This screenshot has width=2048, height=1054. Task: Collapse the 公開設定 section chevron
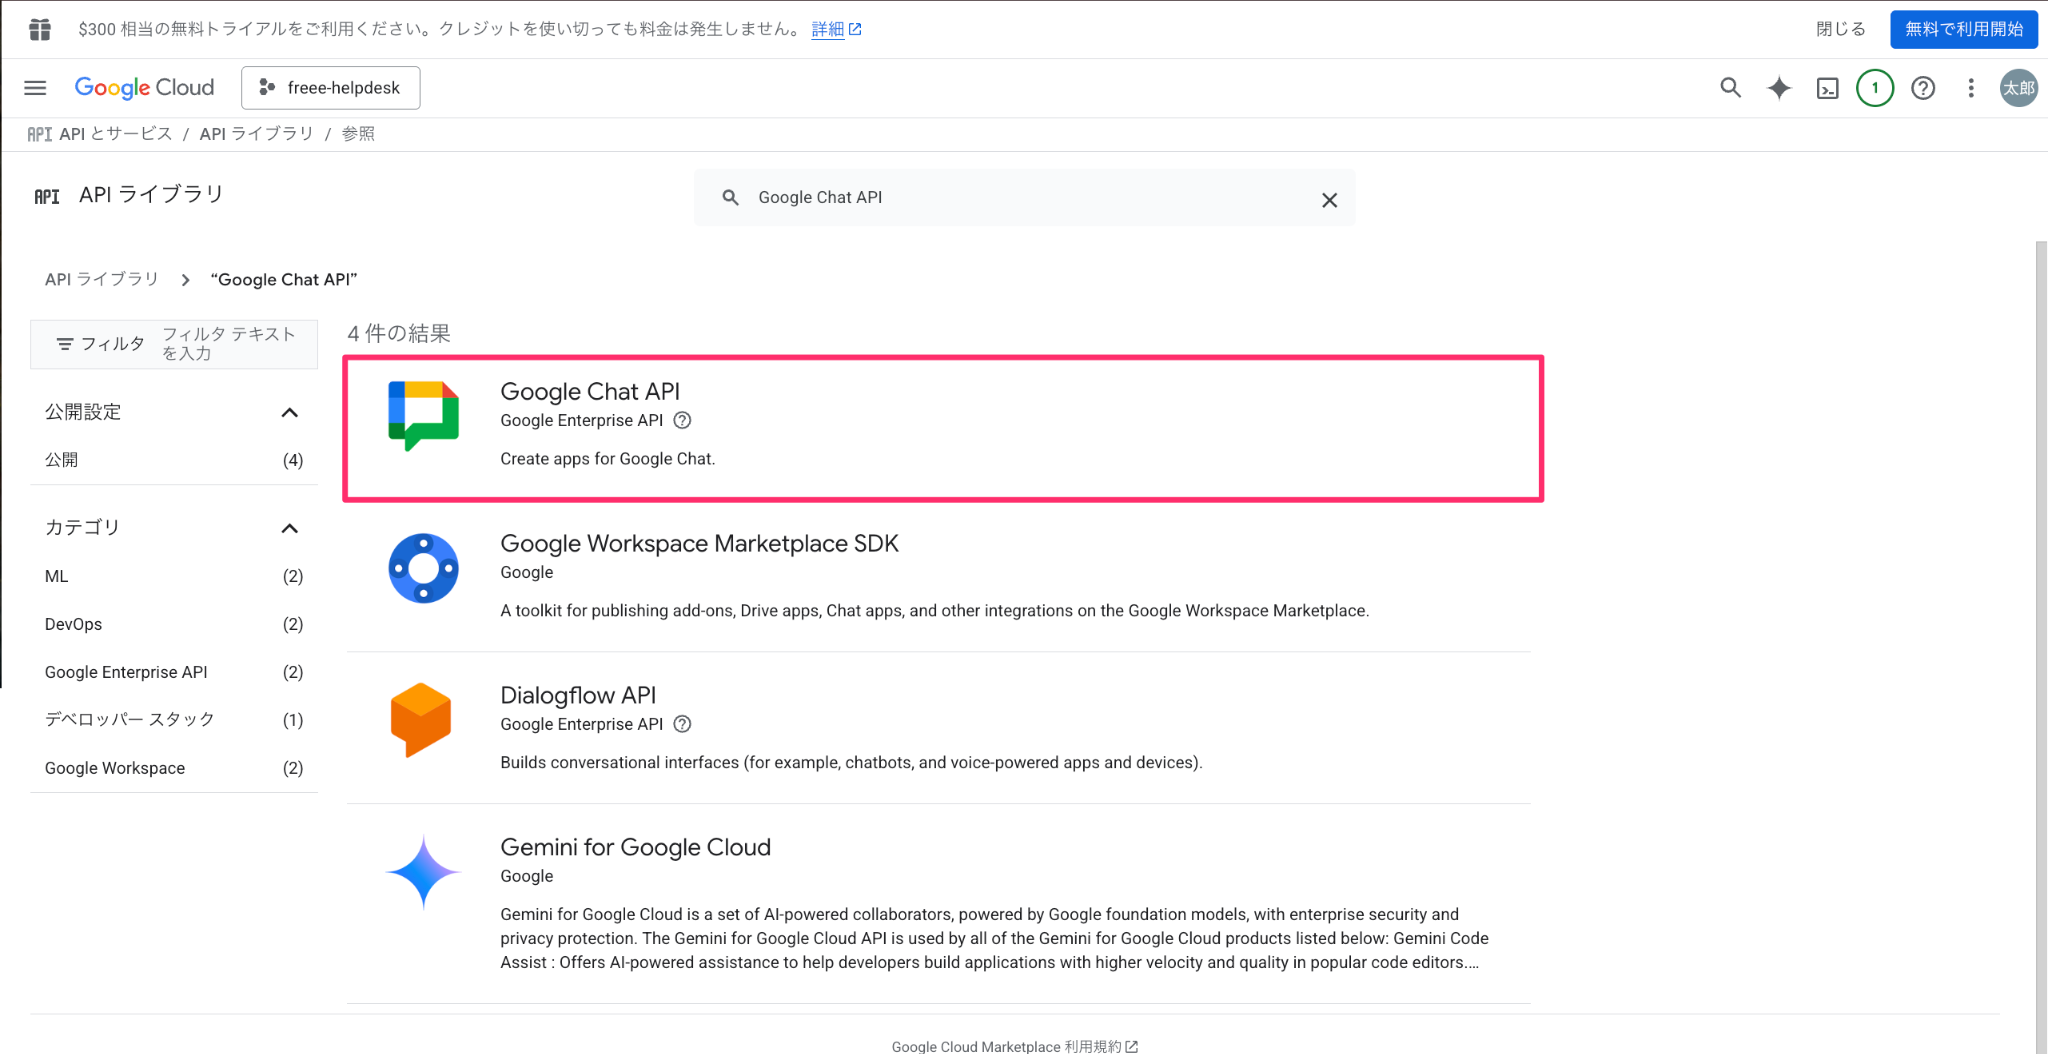290,412
